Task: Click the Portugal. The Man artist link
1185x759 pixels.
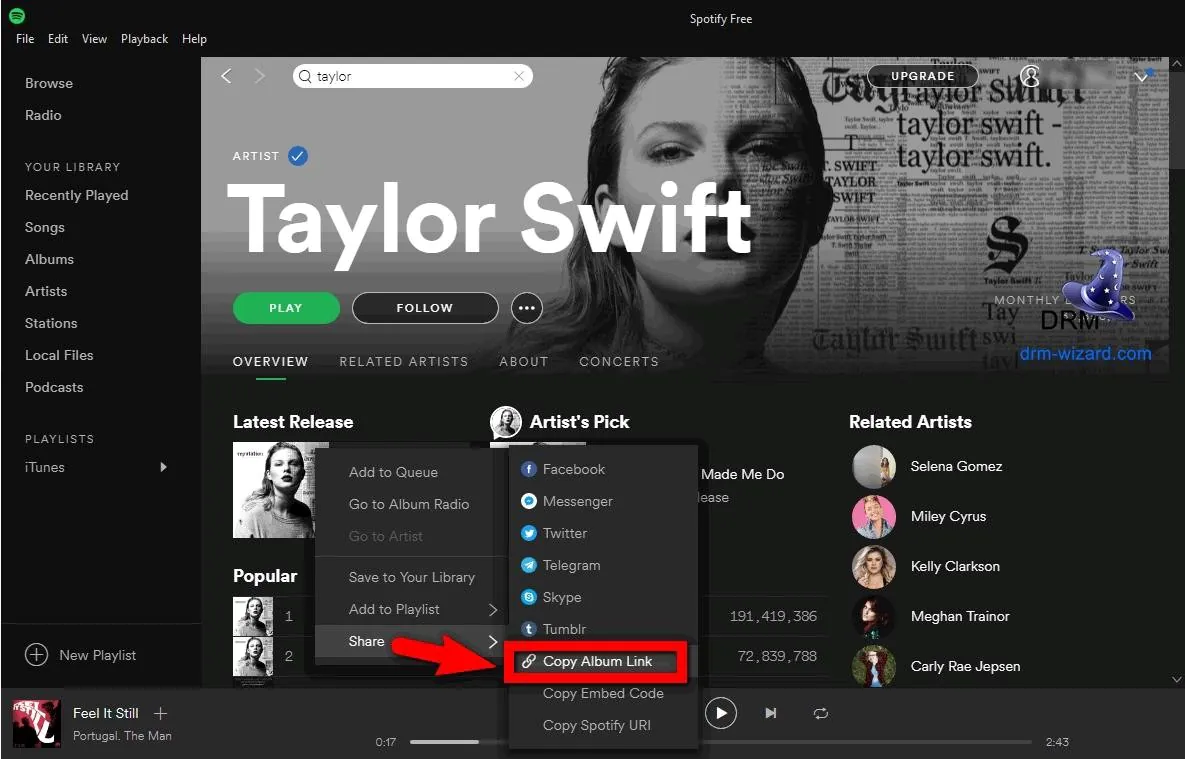Action: pyautogui.click(x=122, y=736)
